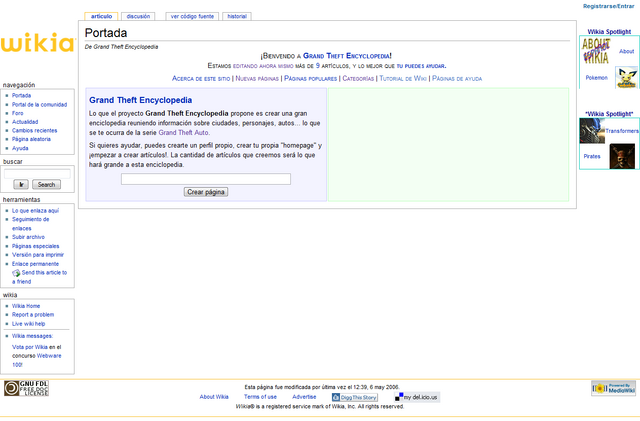Open Versión para imprimir link
The width and height of the screenshot is (640, 421).
[38, 255]
